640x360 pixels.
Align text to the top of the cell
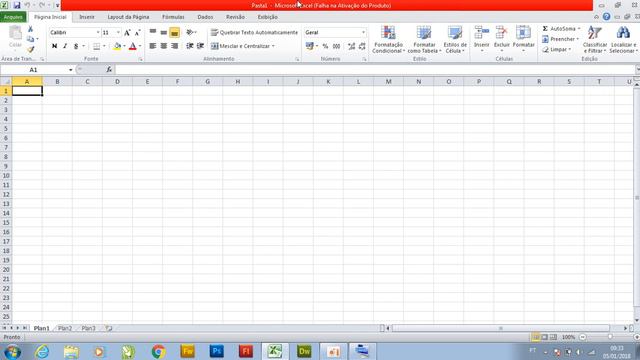click(153, 32)
